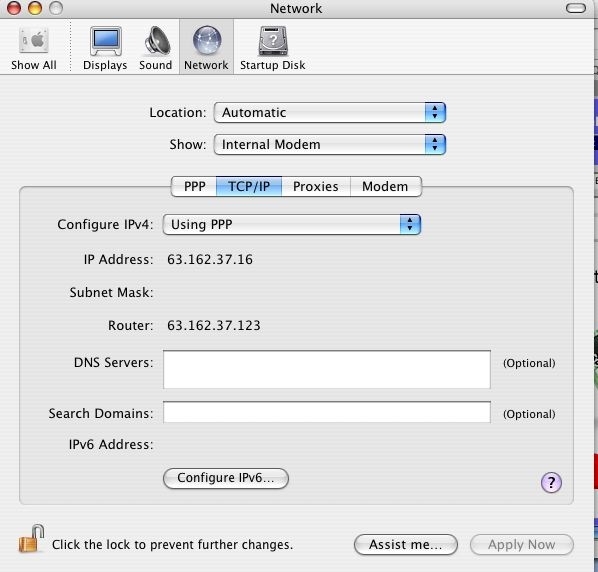
Task: Click the padlock icon to lock settings
Action: (31, 539)
